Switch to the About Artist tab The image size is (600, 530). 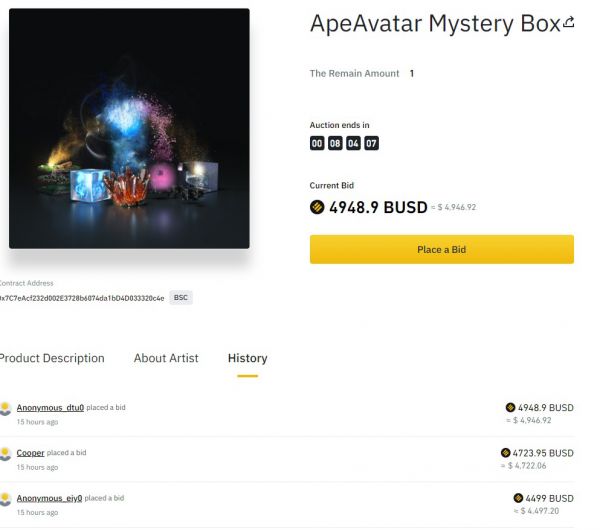(166, 358)
